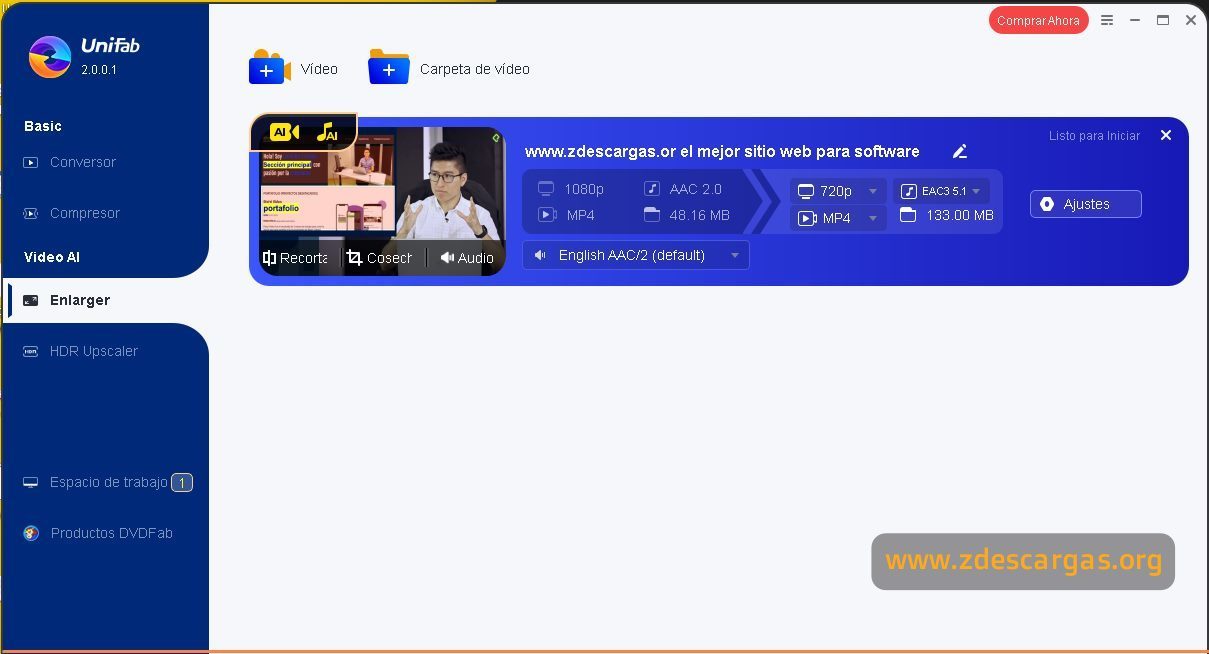Edit the file name with pencil icon

tap(960, 152)
